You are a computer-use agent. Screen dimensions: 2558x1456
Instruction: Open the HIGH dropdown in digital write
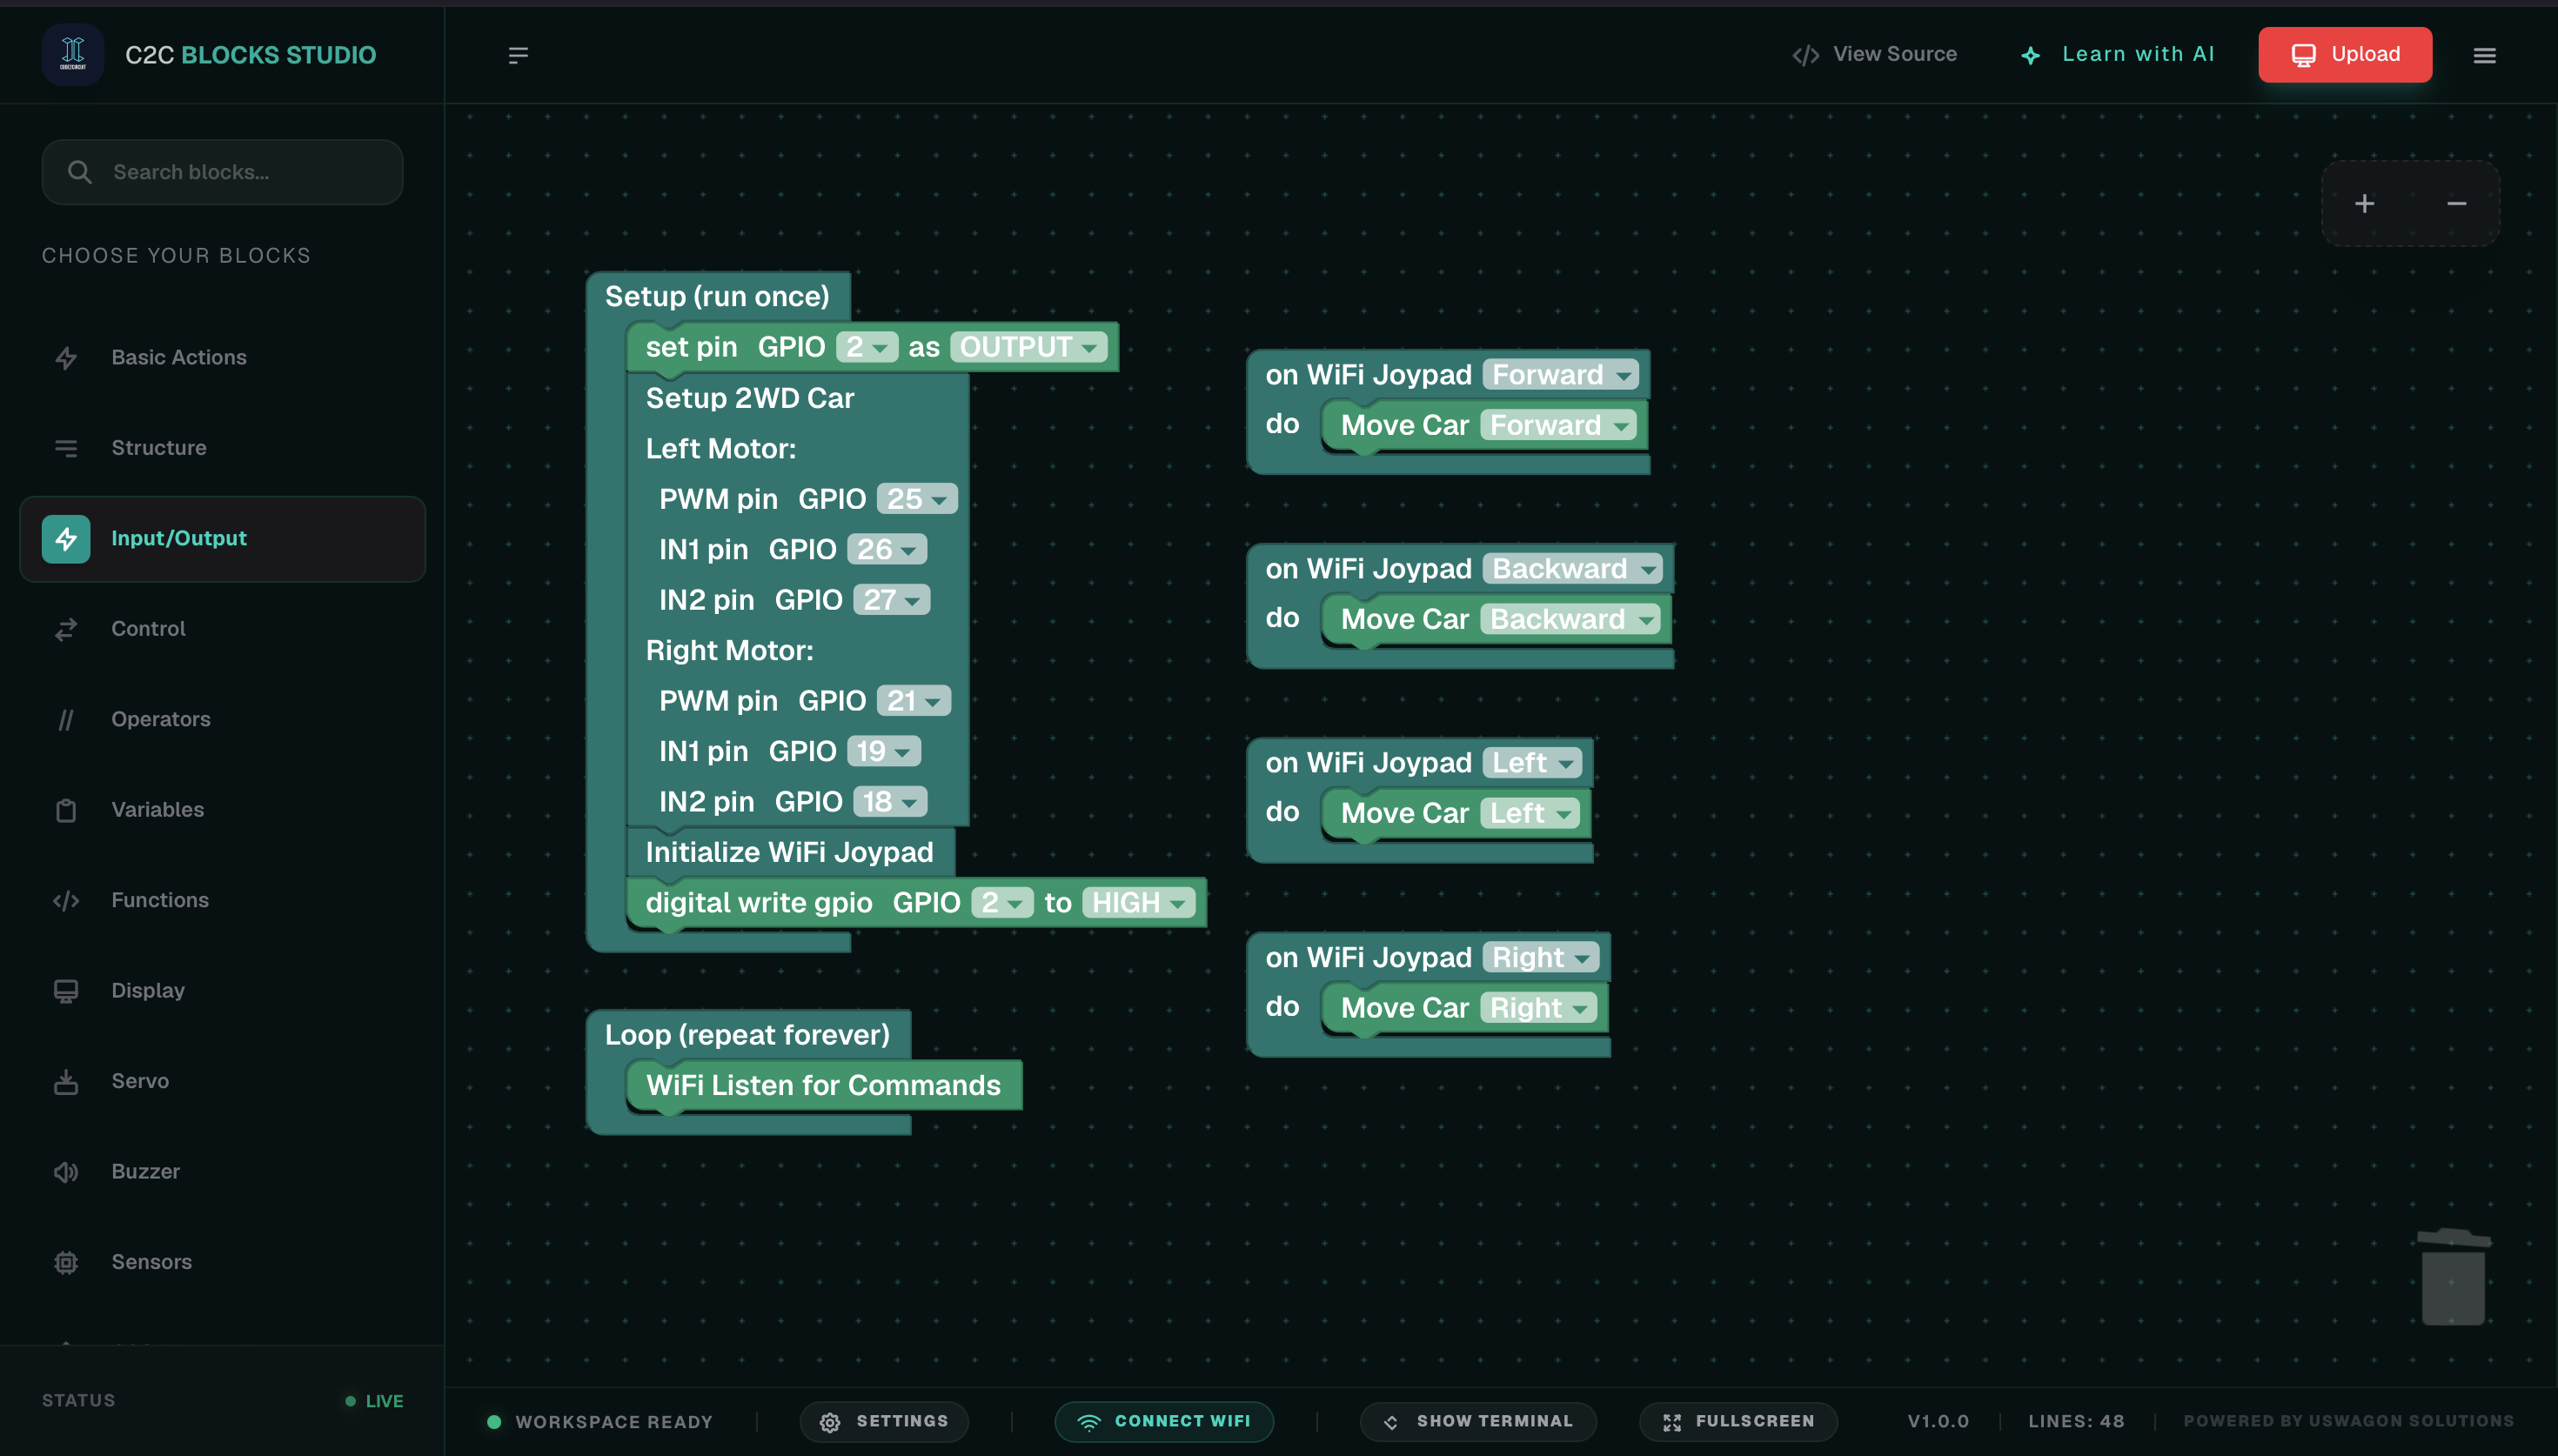point(1139,903)
